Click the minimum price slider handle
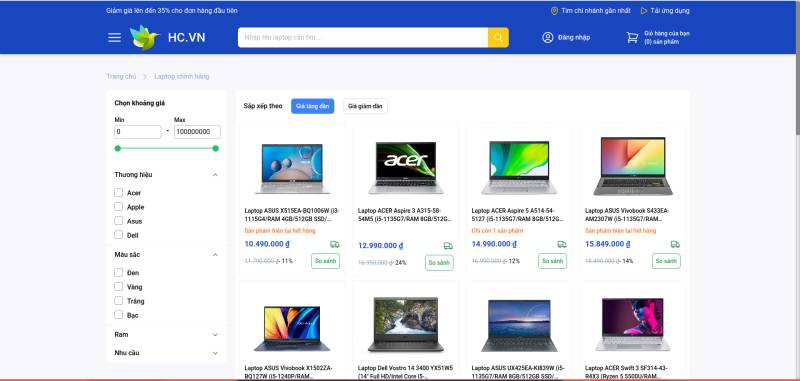800x381 pixels. 118,148
